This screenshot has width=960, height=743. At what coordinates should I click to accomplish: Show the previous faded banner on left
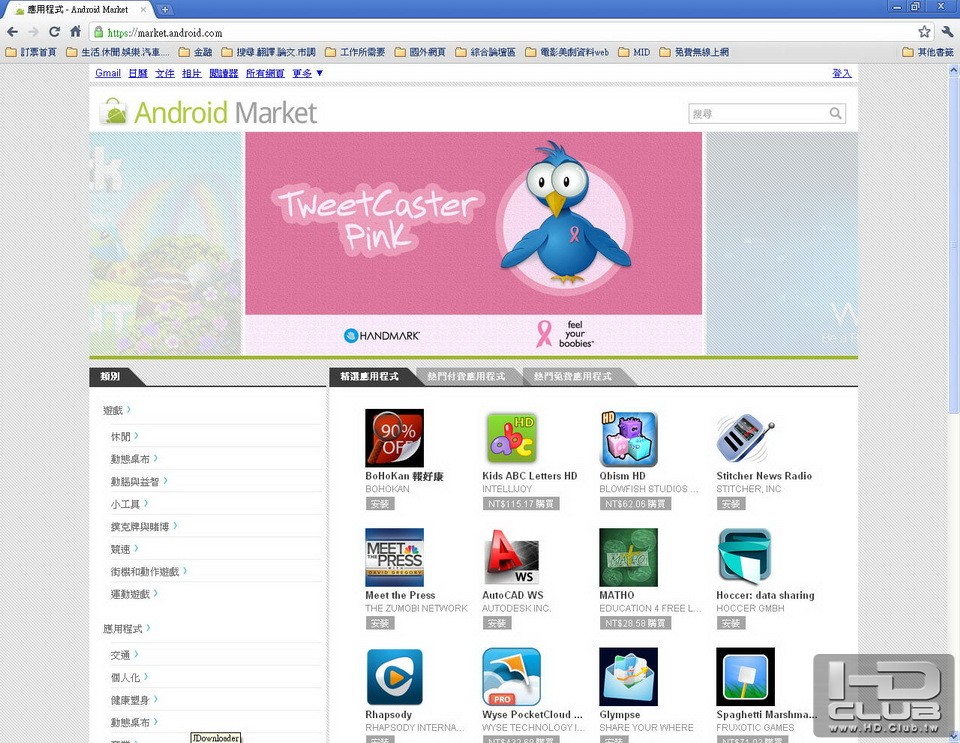pos(166,243)
